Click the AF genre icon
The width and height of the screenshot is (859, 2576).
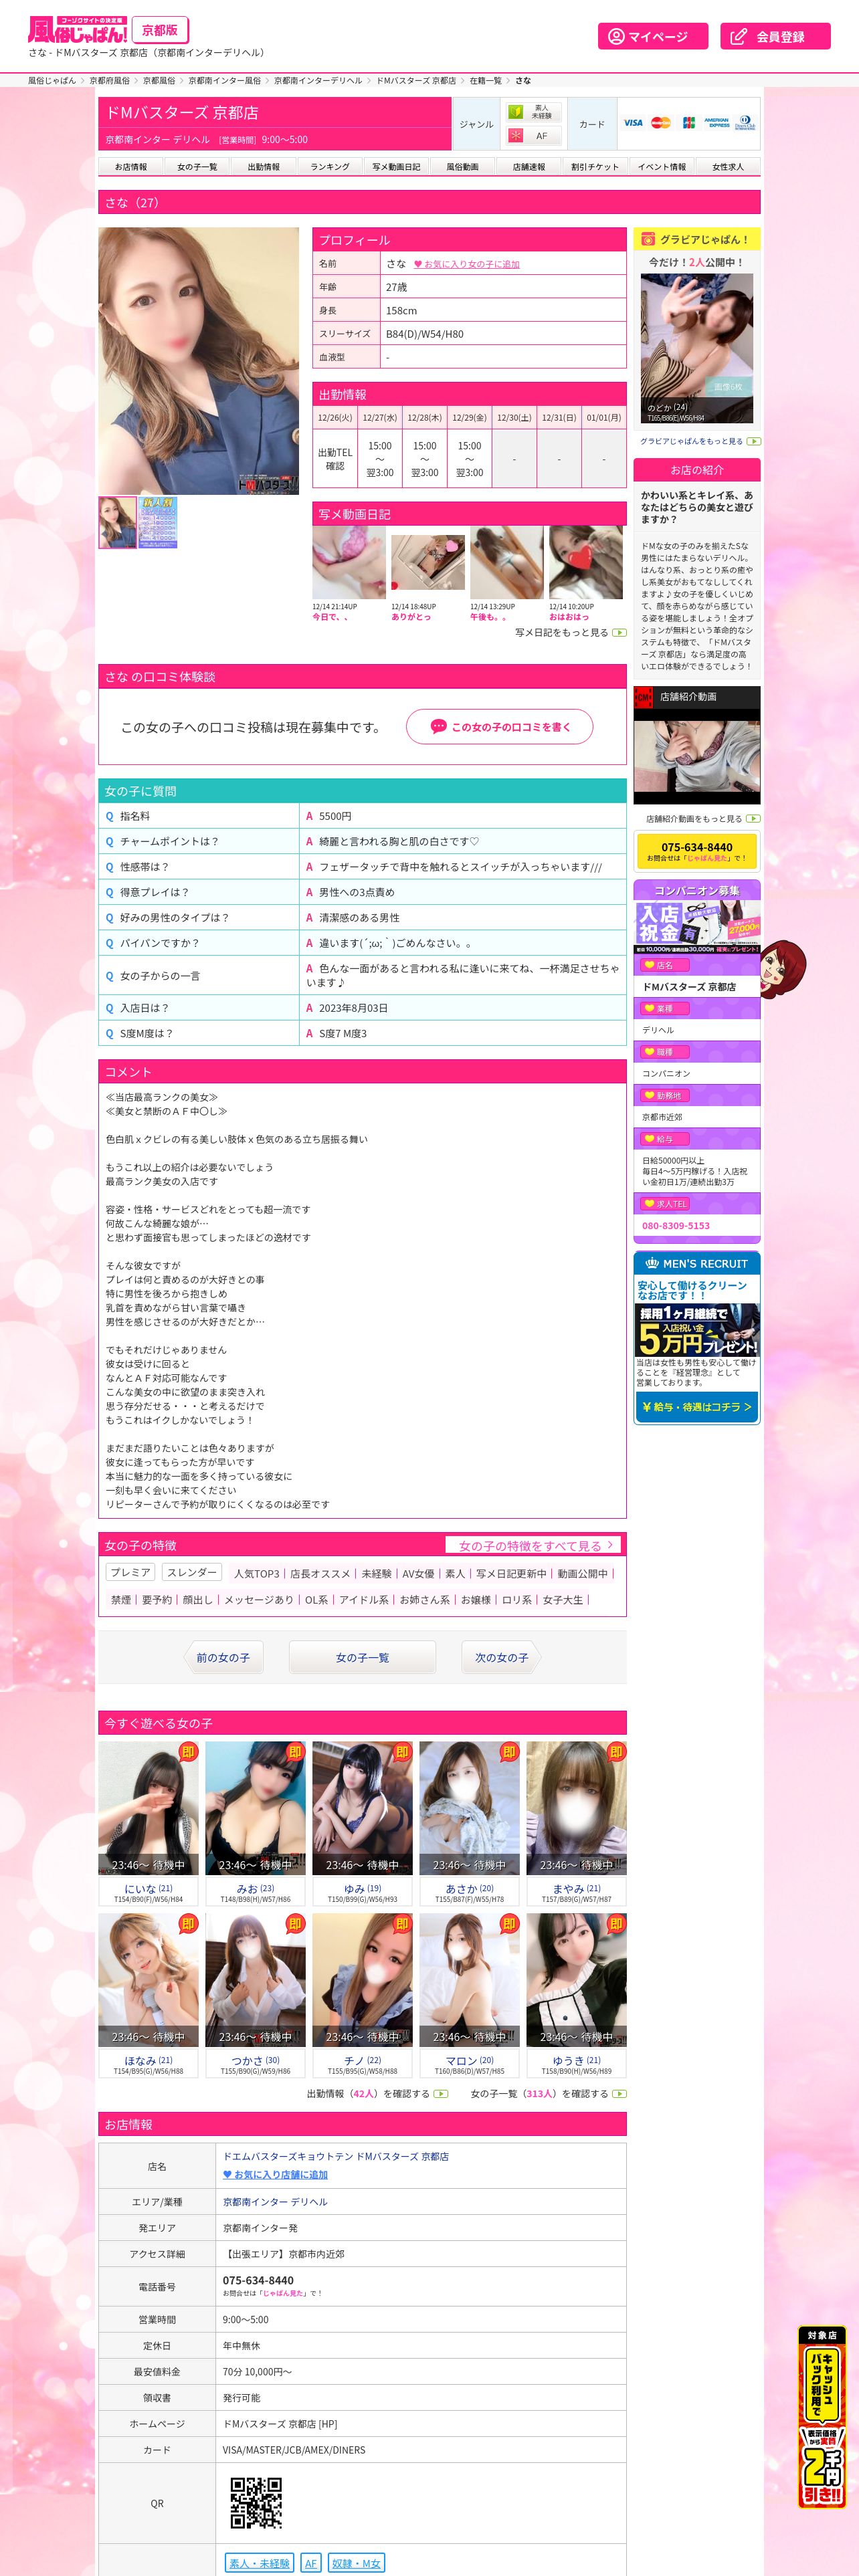(x=533, y=136)
